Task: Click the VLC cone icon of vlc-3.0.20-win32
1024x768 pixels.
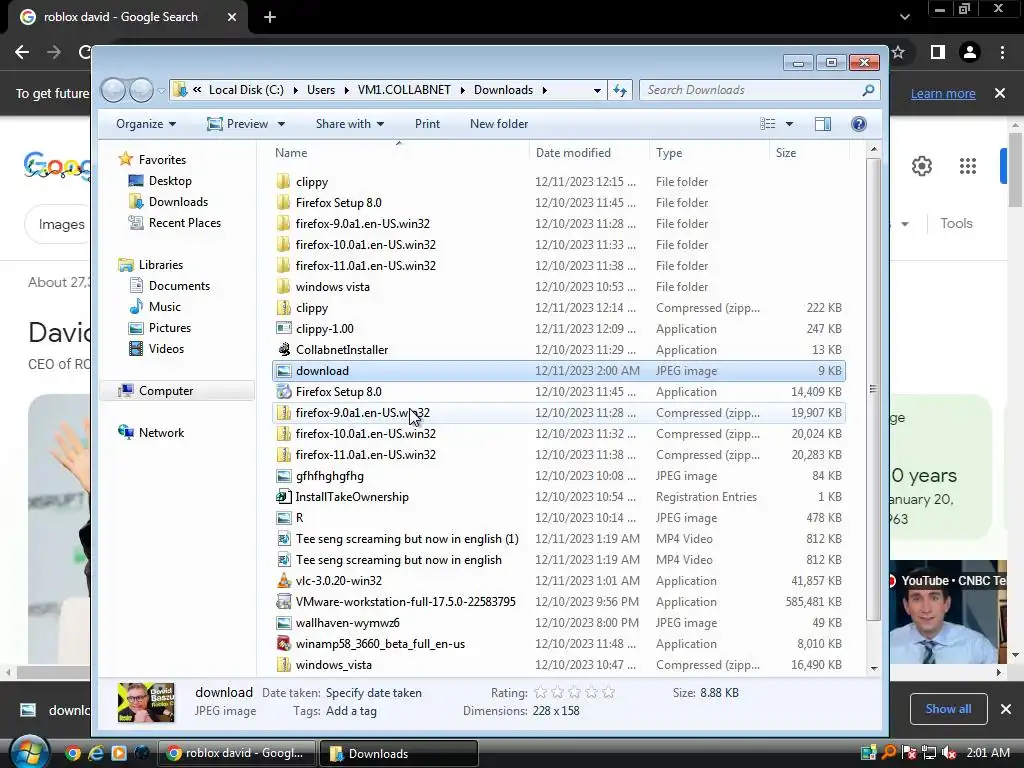Action: tap(283, 581)
